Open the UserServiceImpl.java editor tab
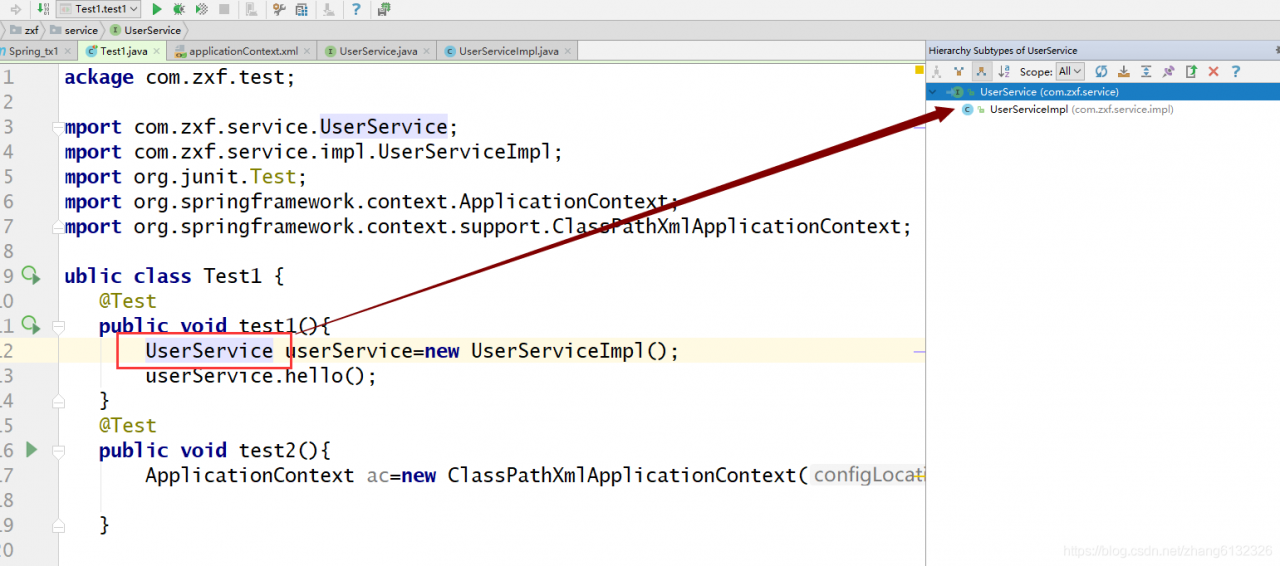This screenshot has width=1280, height=566. [508, 51]
